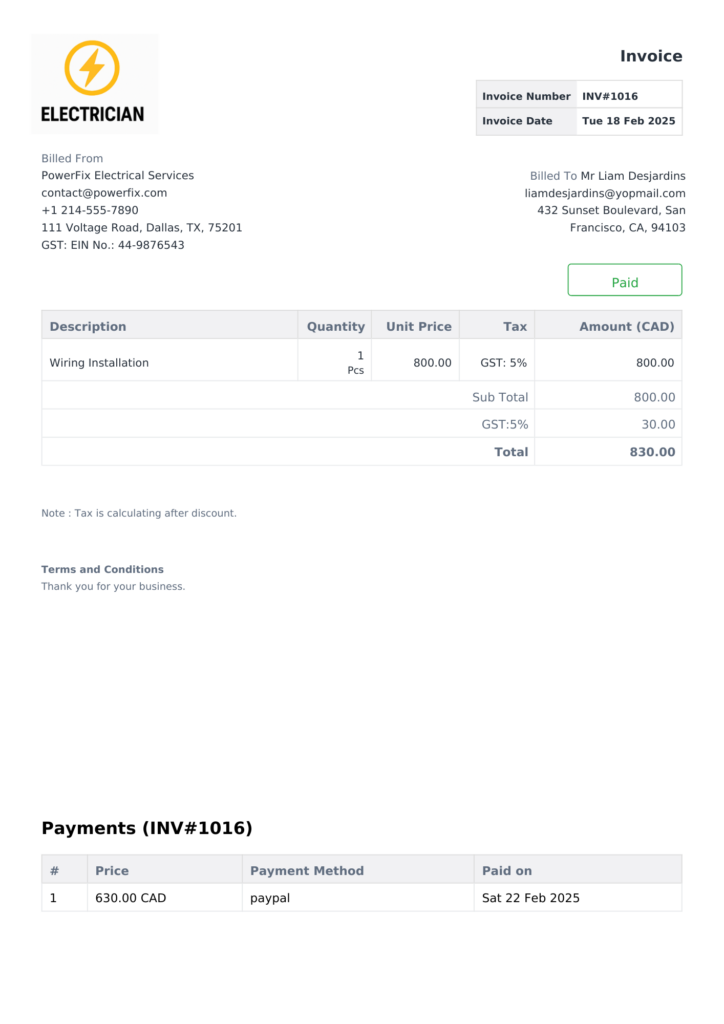724x1024 pixels.
Task: Click the Terms and Conditions heading
Action: coord(102,569)
